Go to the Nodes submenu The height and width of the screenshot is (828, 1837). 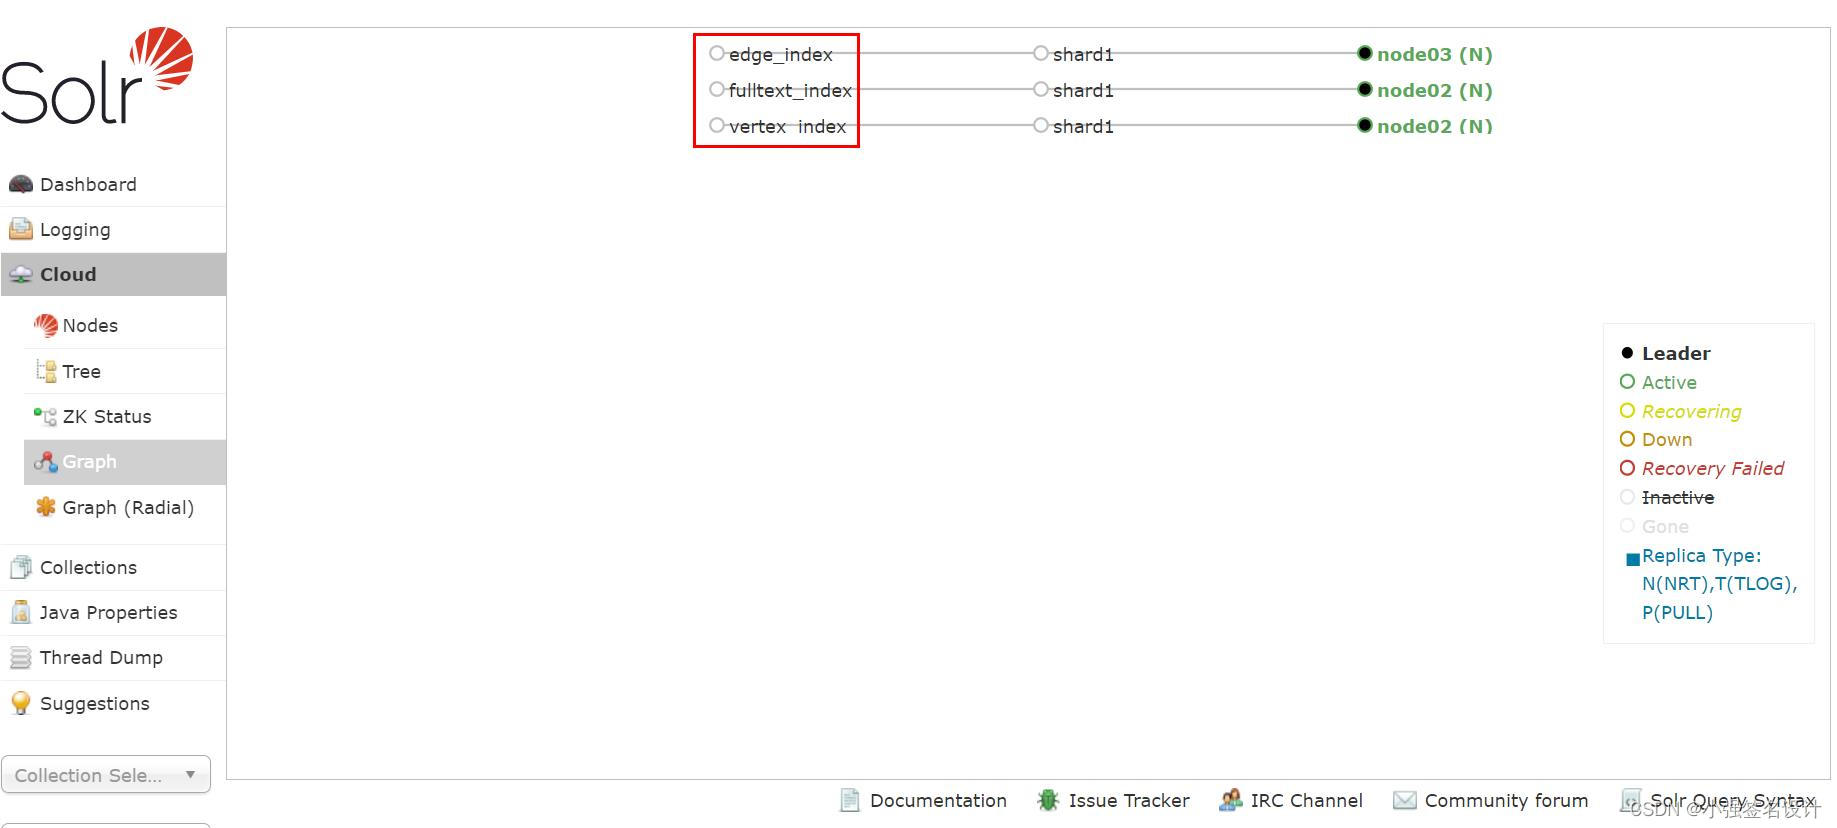coord(125,325)
